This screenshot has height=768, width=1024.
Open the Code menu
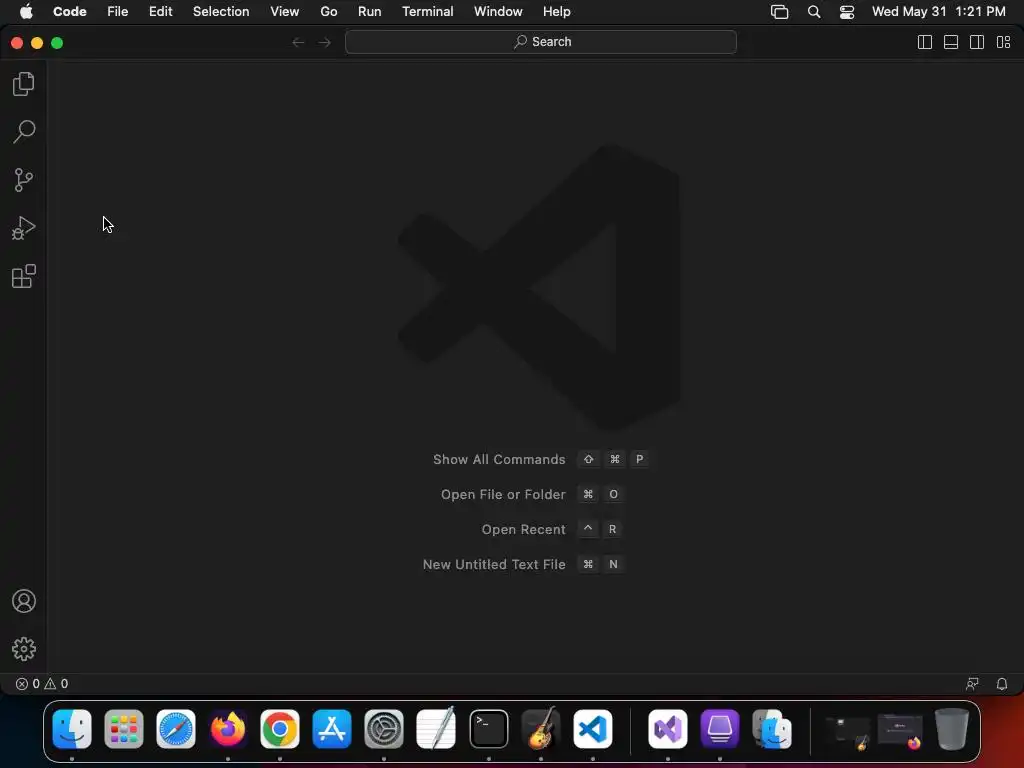pyautogui.click(x=70, y=12)
